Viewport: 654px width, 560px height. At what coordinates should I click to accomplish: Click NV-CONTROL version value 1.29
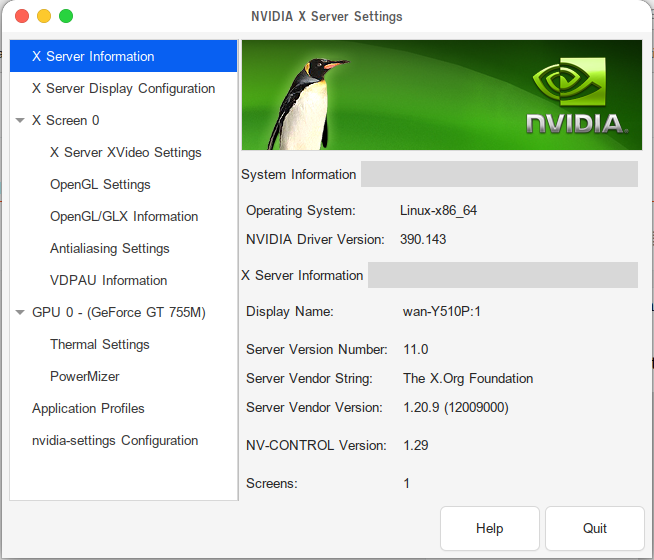tap(416, 445)
